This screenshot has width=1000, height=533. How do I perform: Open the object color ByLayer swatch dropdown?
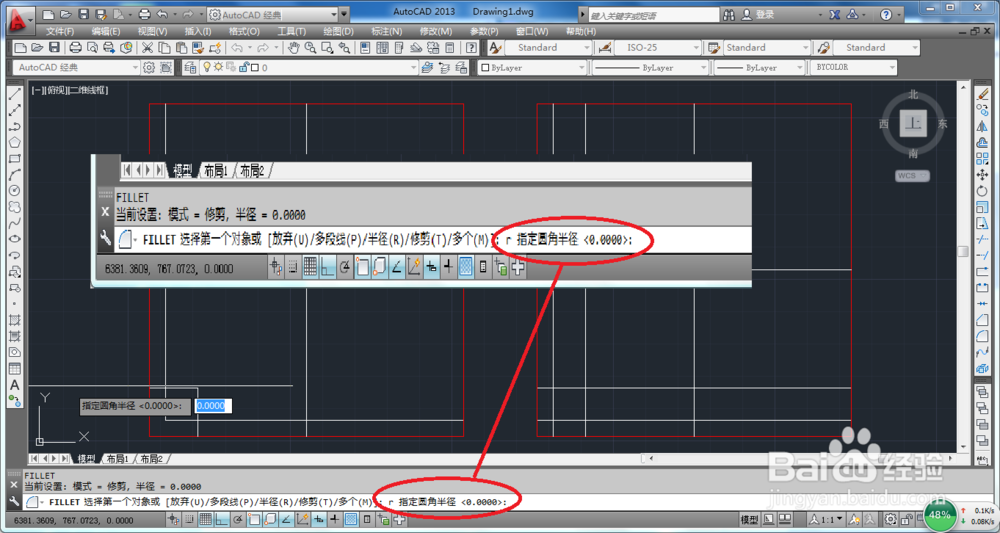pyautogui.click(x=533, y=67)
